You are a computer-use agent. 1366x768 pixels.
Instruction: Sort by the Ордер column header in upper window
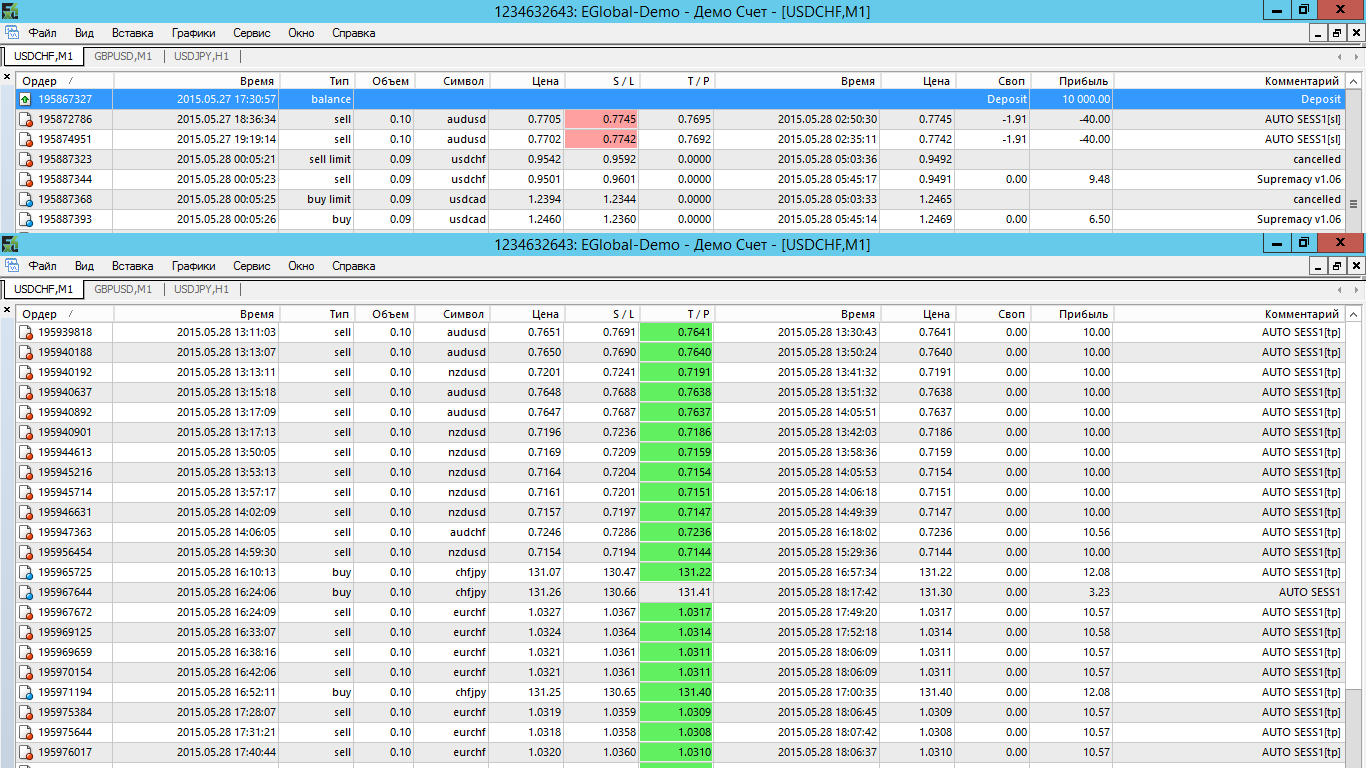click(x=65, y=81)
